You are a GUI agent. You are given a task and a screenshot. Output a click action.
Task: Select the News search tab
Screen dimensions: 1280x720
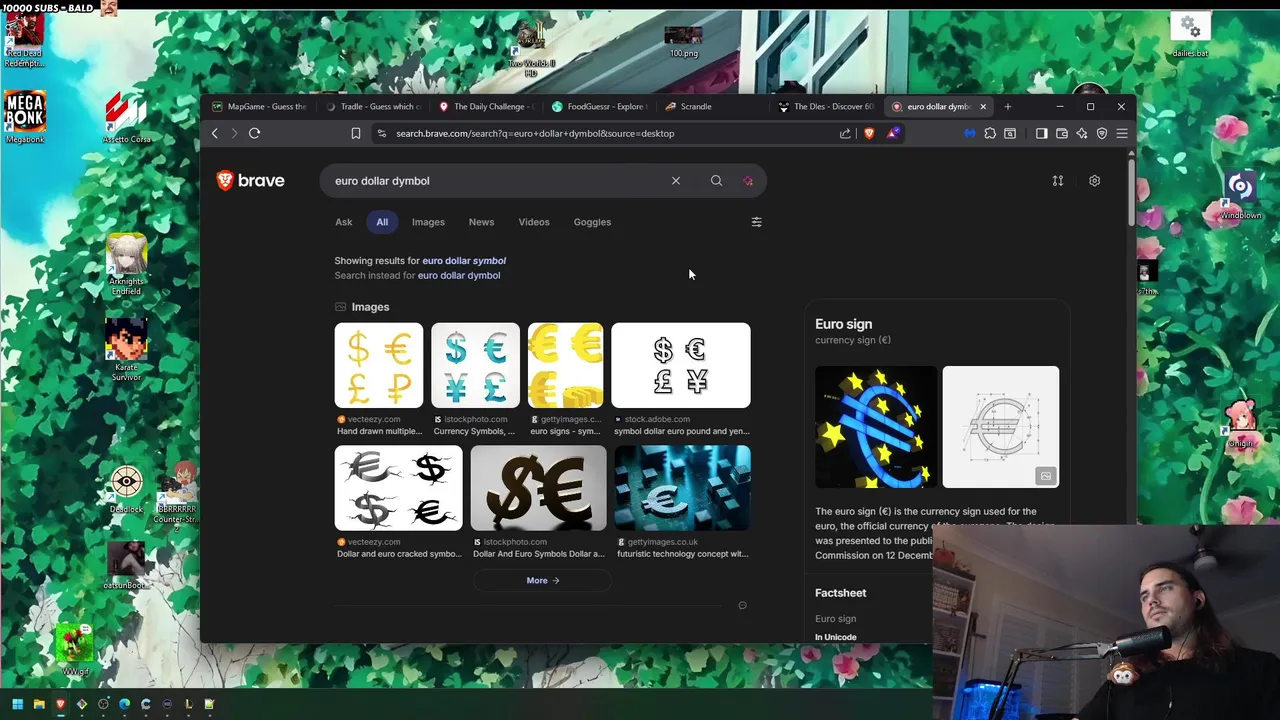click(481, 222)
